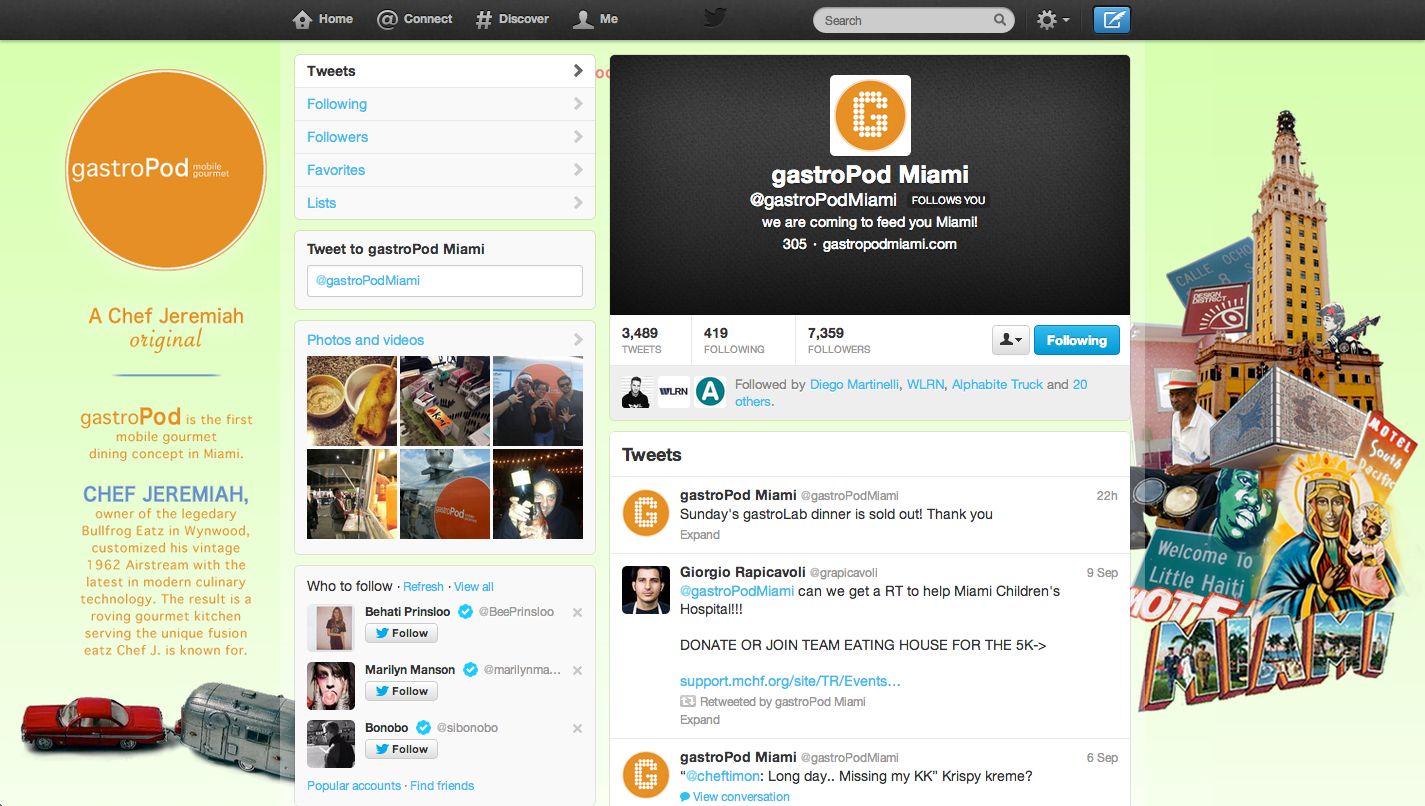Click Refresh in Who to follow
The image size is (1425, 806).
tap(423, 587)
